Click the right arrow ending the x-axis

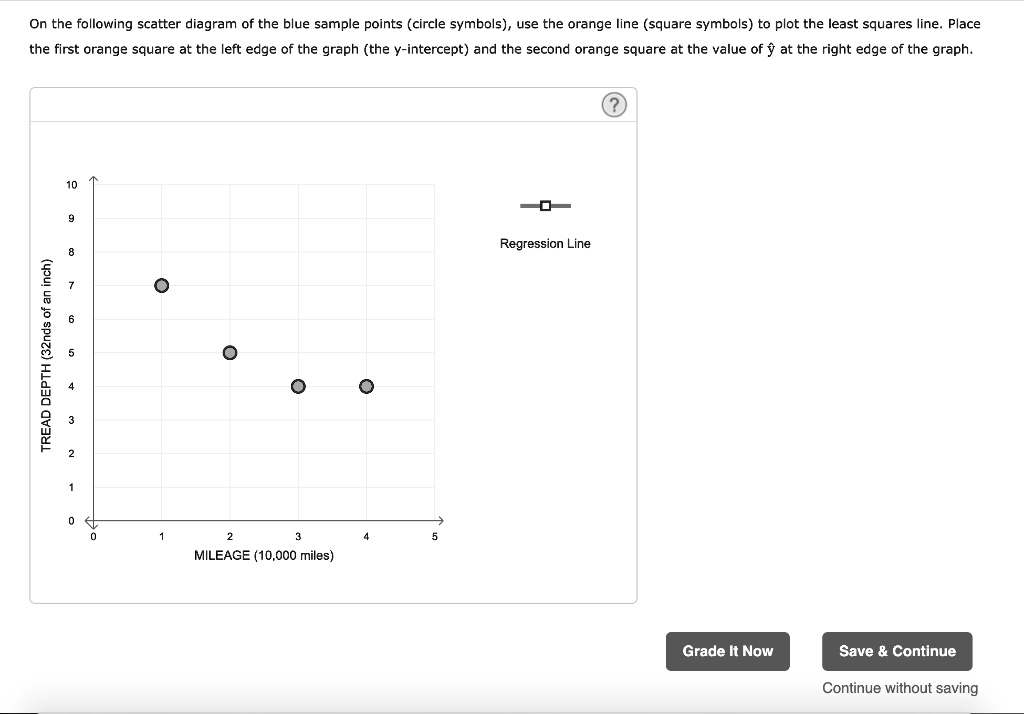click(x=437, y=521)
